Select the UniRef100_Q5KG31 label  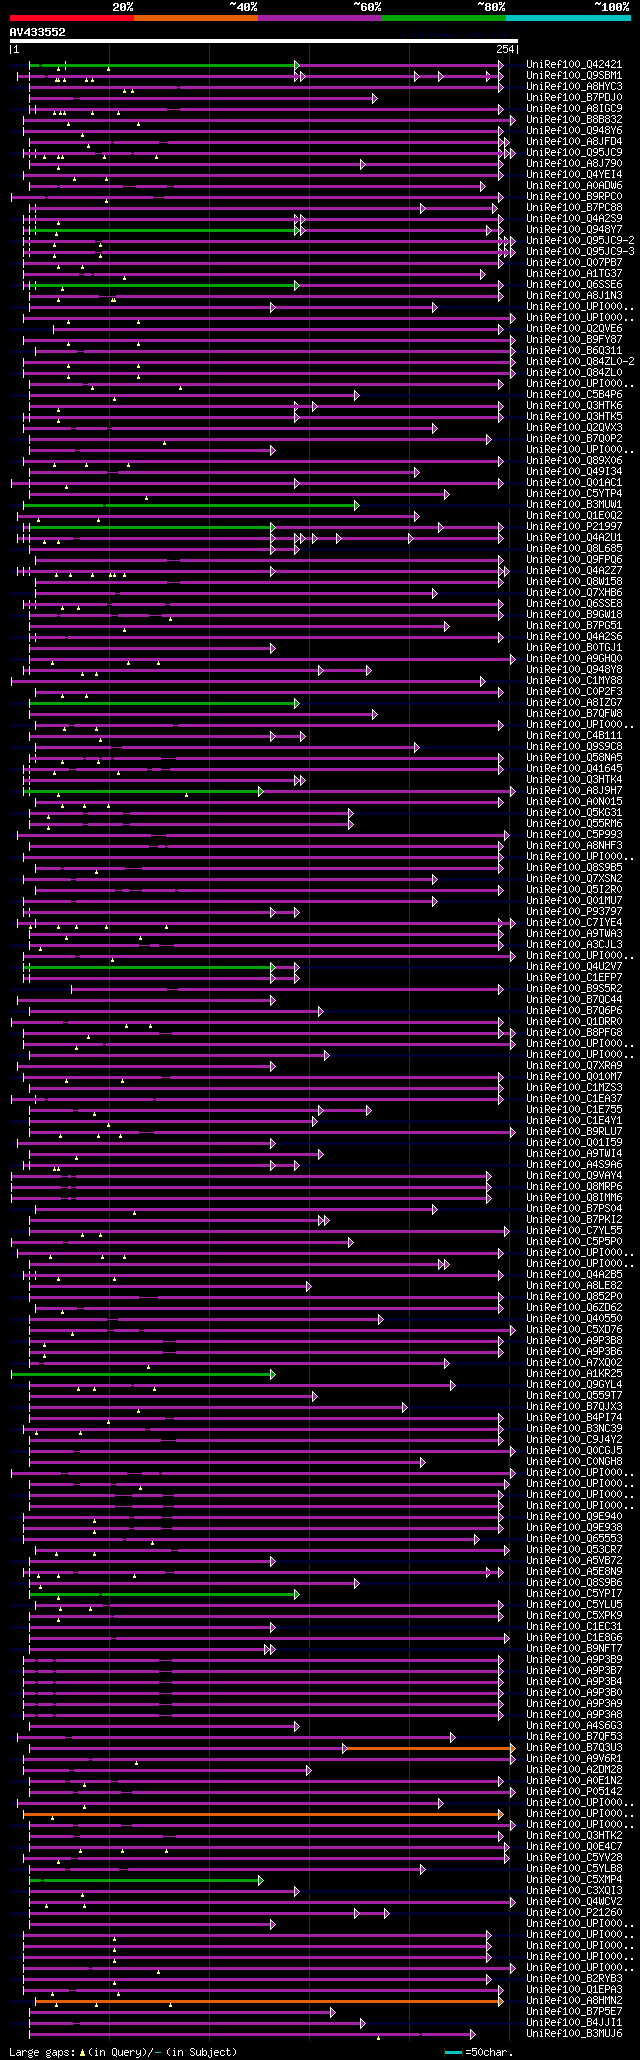[x=574, y=812]
